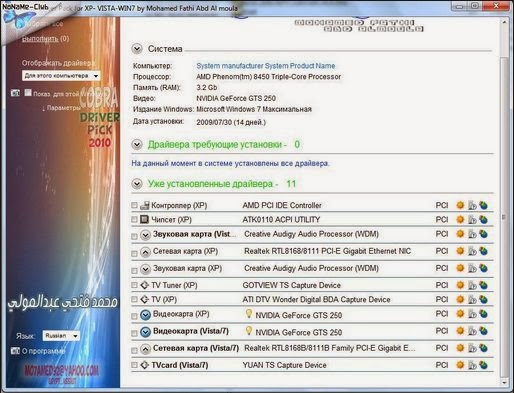Tick the Чипсет (XP) checkbox
The height and width of the screenshot is (393, 514).
134,220
